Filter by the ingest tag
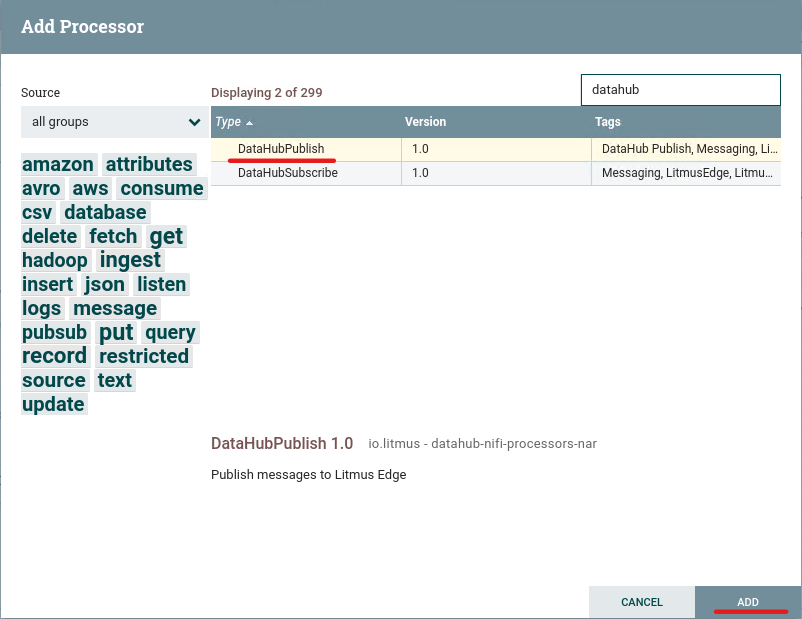 coord(130,260)
